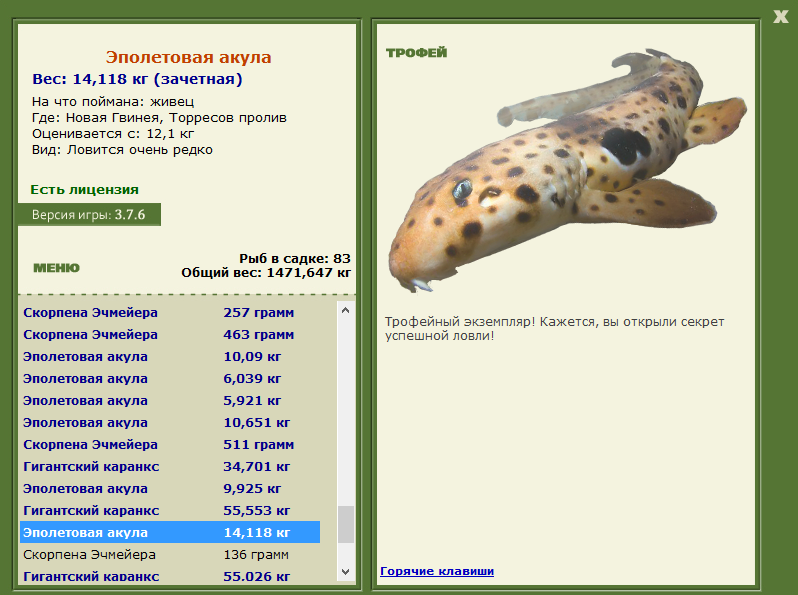Viewport: 798px width, 595px height.
Task: Select Эполетовая акула 6,039 кг row
Action: point(170,379)
